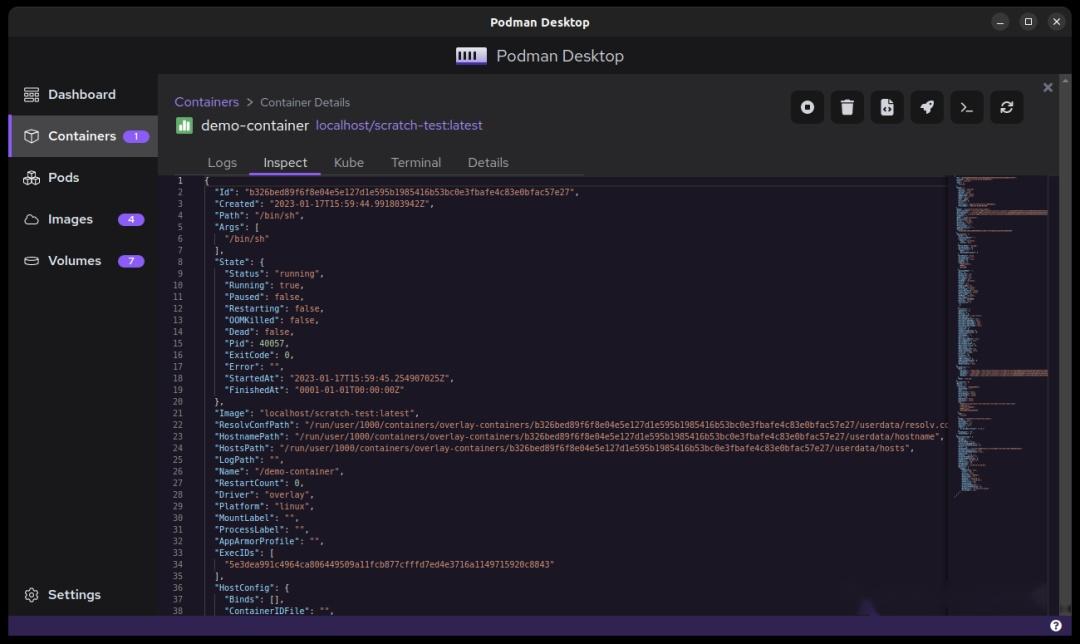Delete the demo-container
Screen dimensions: 1080x644
coord(847,107)
